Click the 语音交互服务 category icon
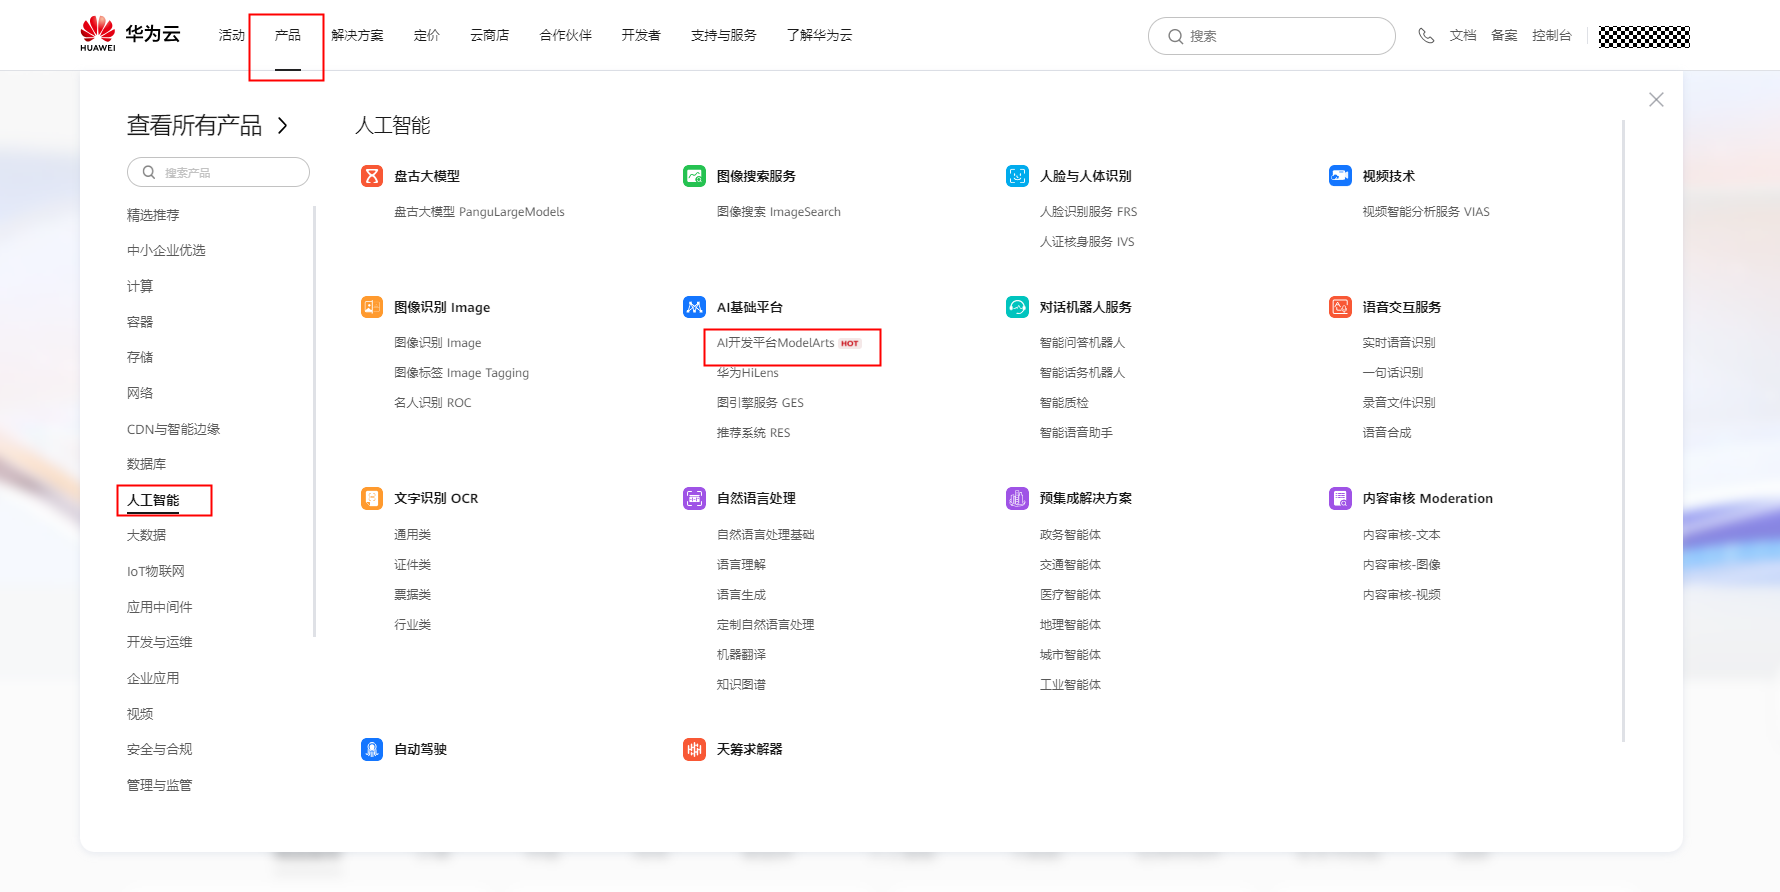This screenshot has width=1780, height=892. pos(1340,307)
